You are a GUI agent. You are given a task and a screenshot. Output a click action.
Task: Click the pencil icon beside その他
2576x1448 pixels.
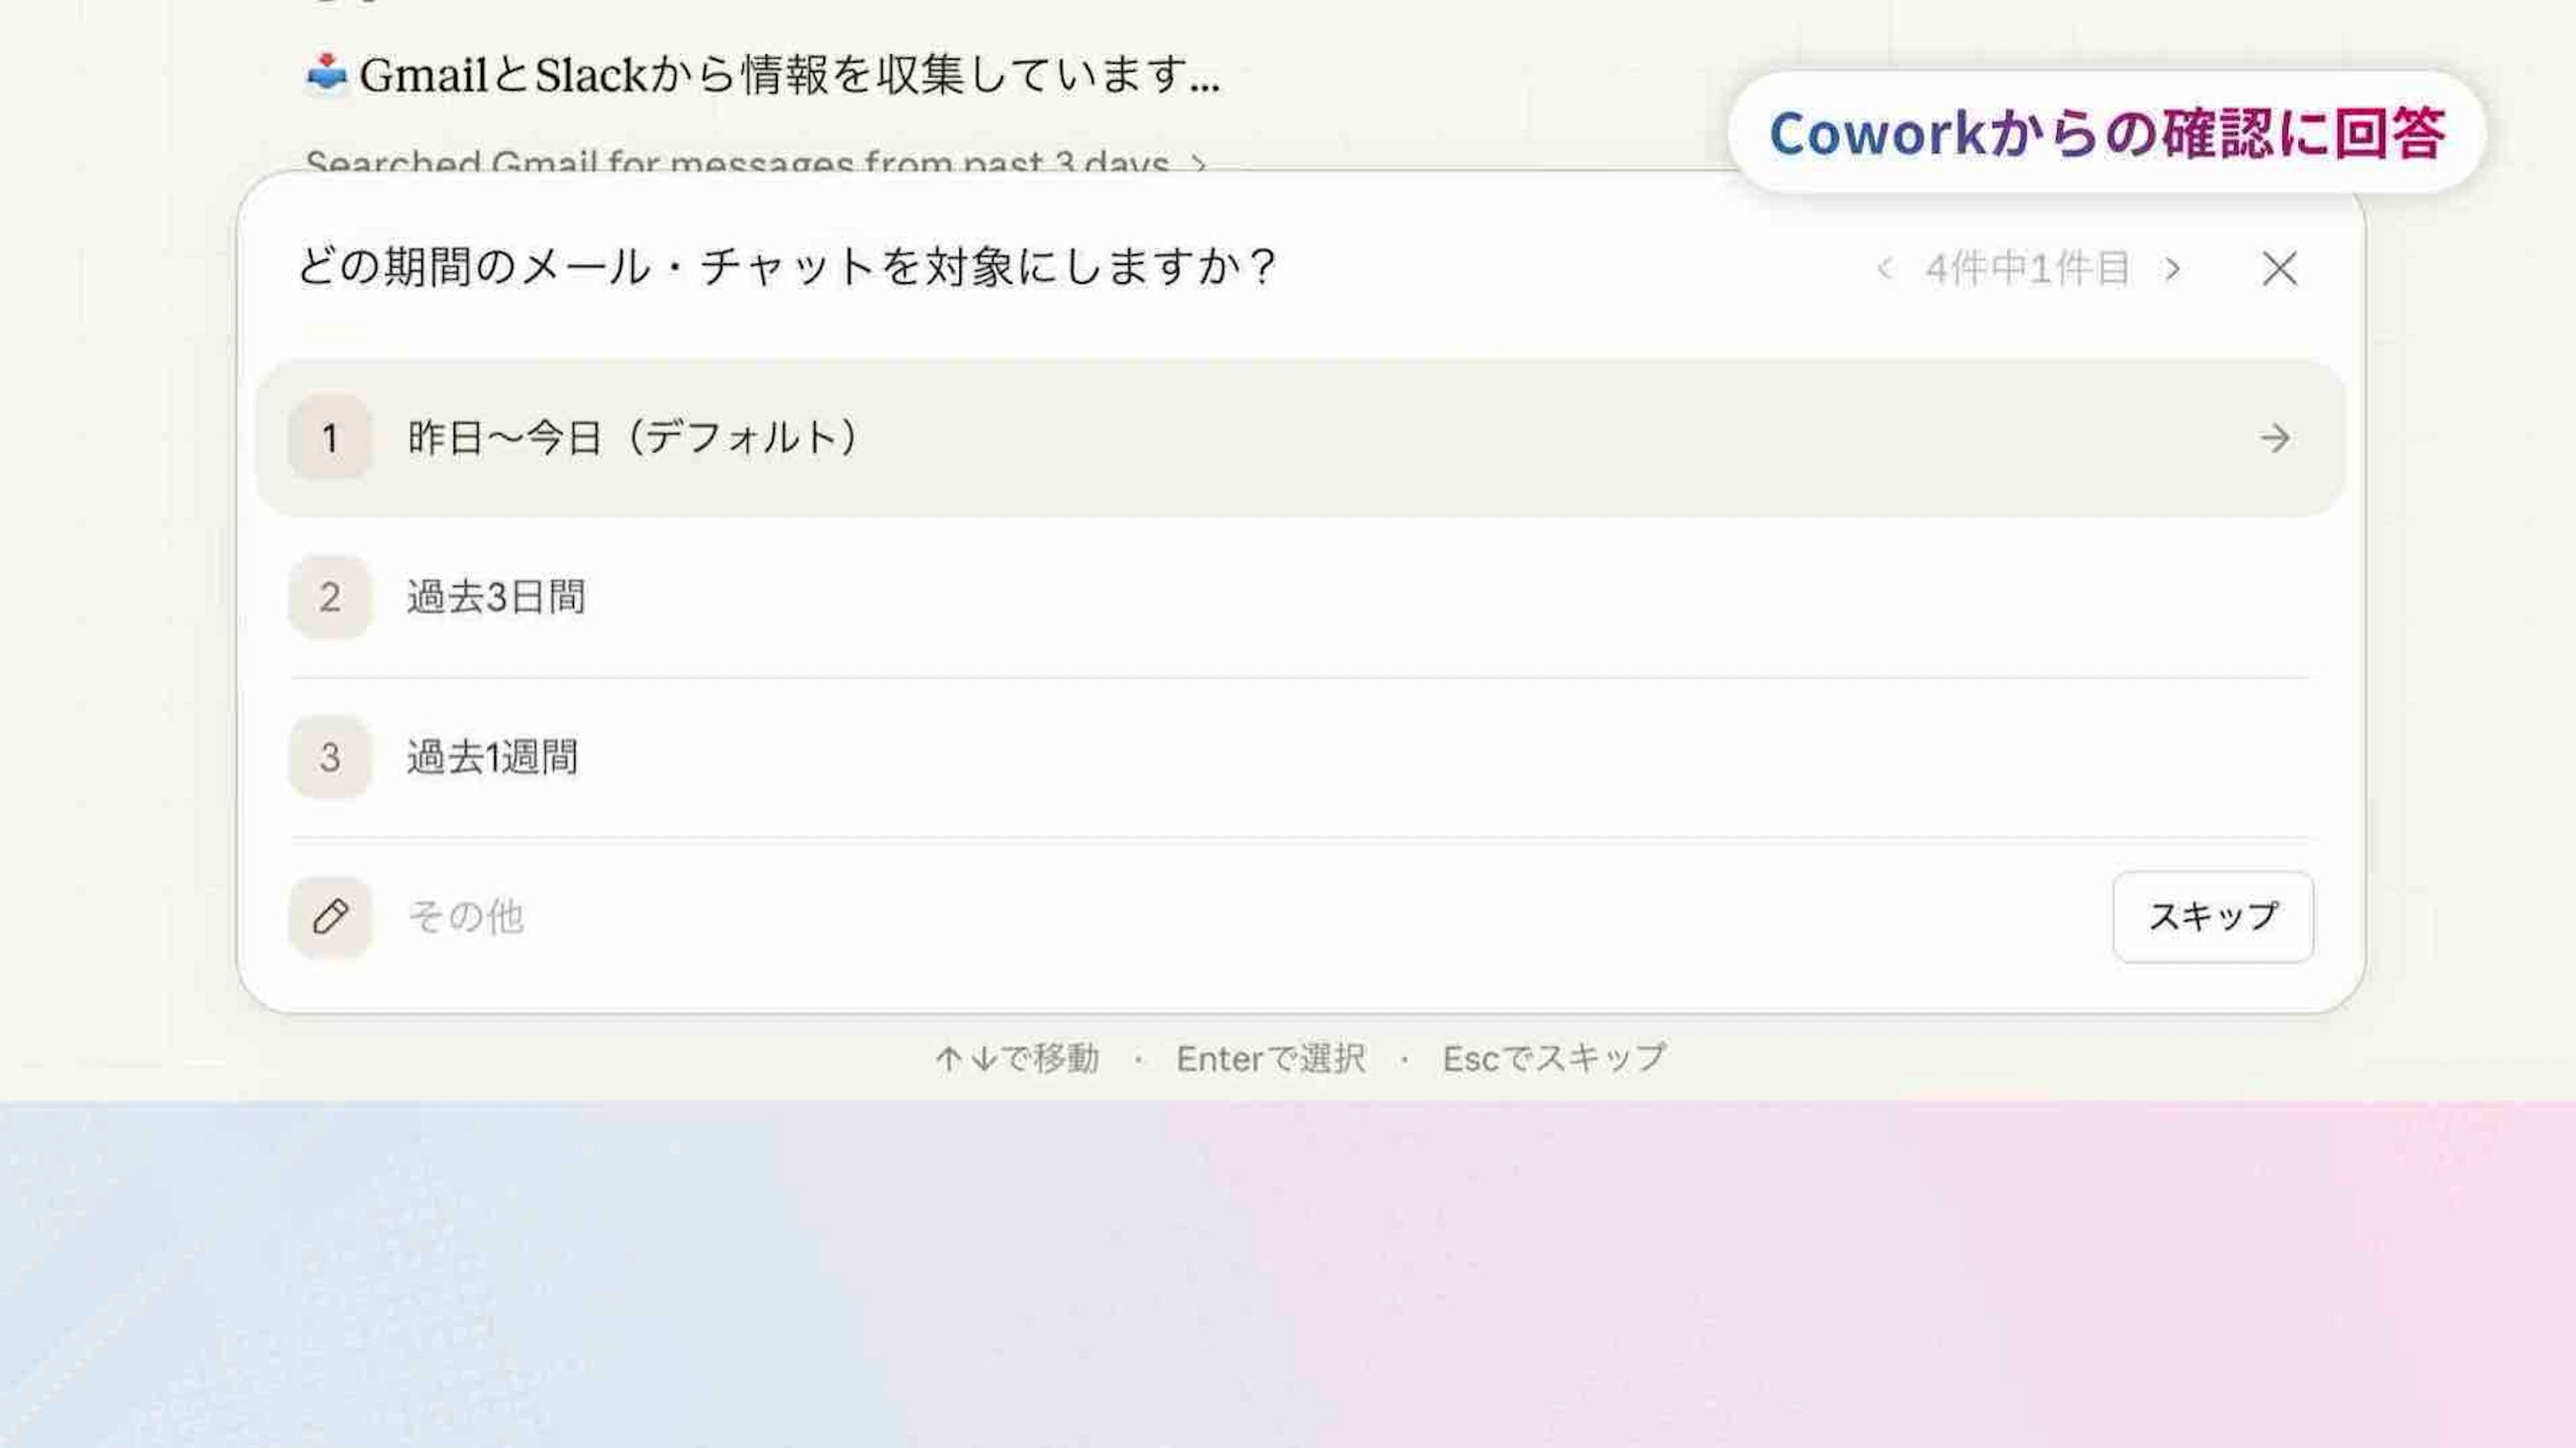330,917
